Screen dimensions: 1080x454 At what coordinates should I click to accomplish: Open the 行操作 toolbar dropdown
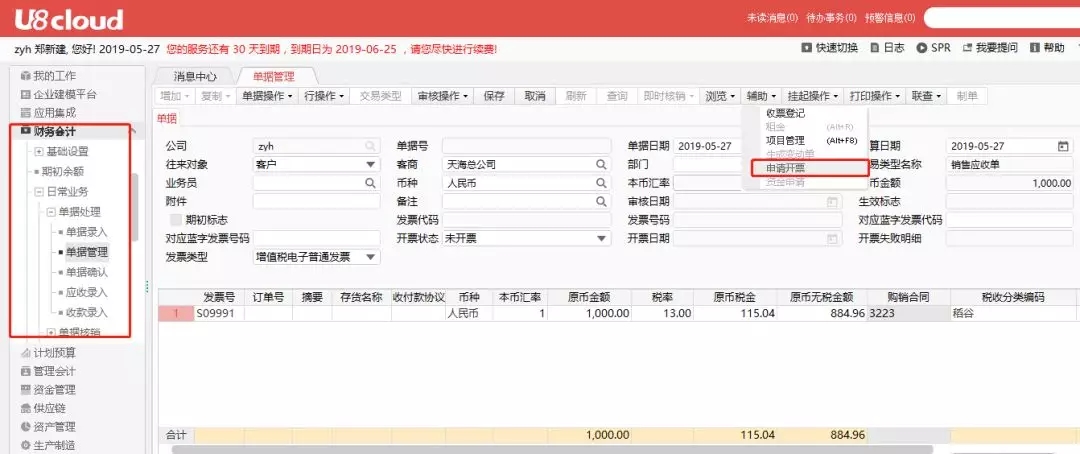(324, 96)
